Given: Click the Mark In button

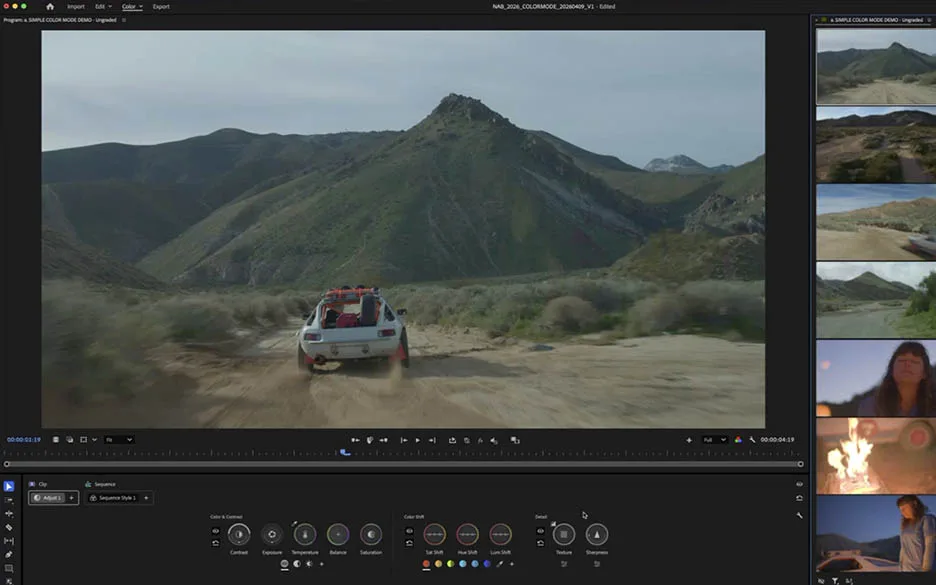Looking at the screenshot, I should (x=355, y=440).
